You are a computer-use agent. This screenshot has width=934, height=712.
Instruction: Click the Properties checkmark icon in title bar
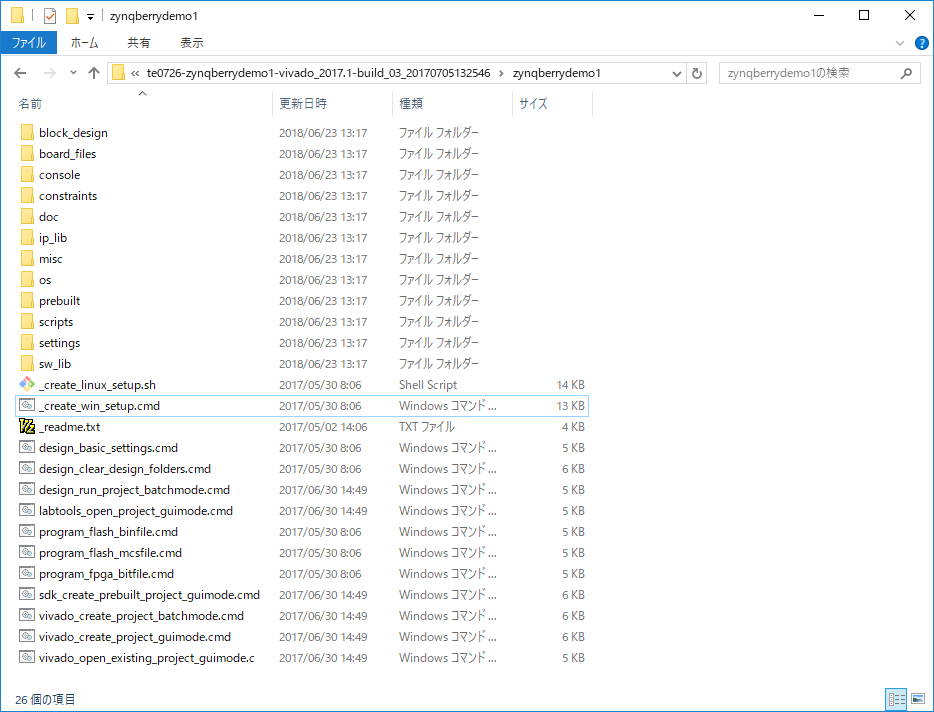point(50,16)
